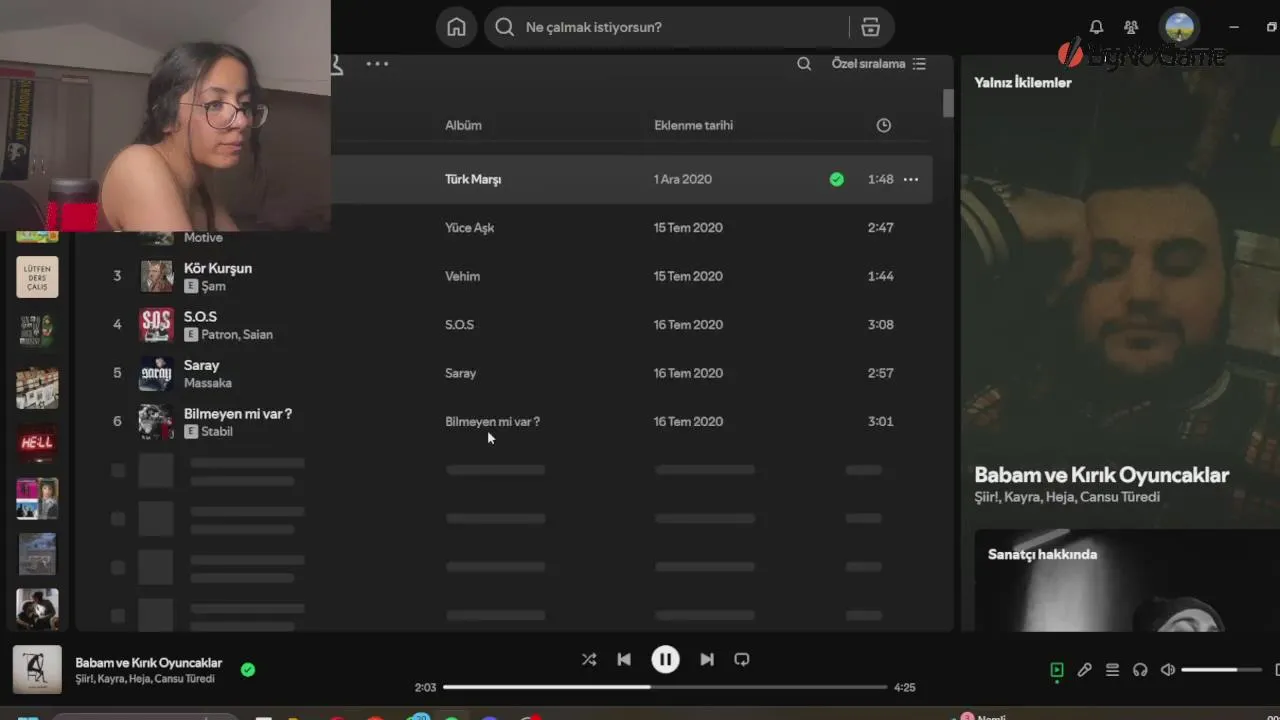This screenshot has width=1280, height=720.
Task: Click the now playing album art thumbnail
Action: pos(37,670)
